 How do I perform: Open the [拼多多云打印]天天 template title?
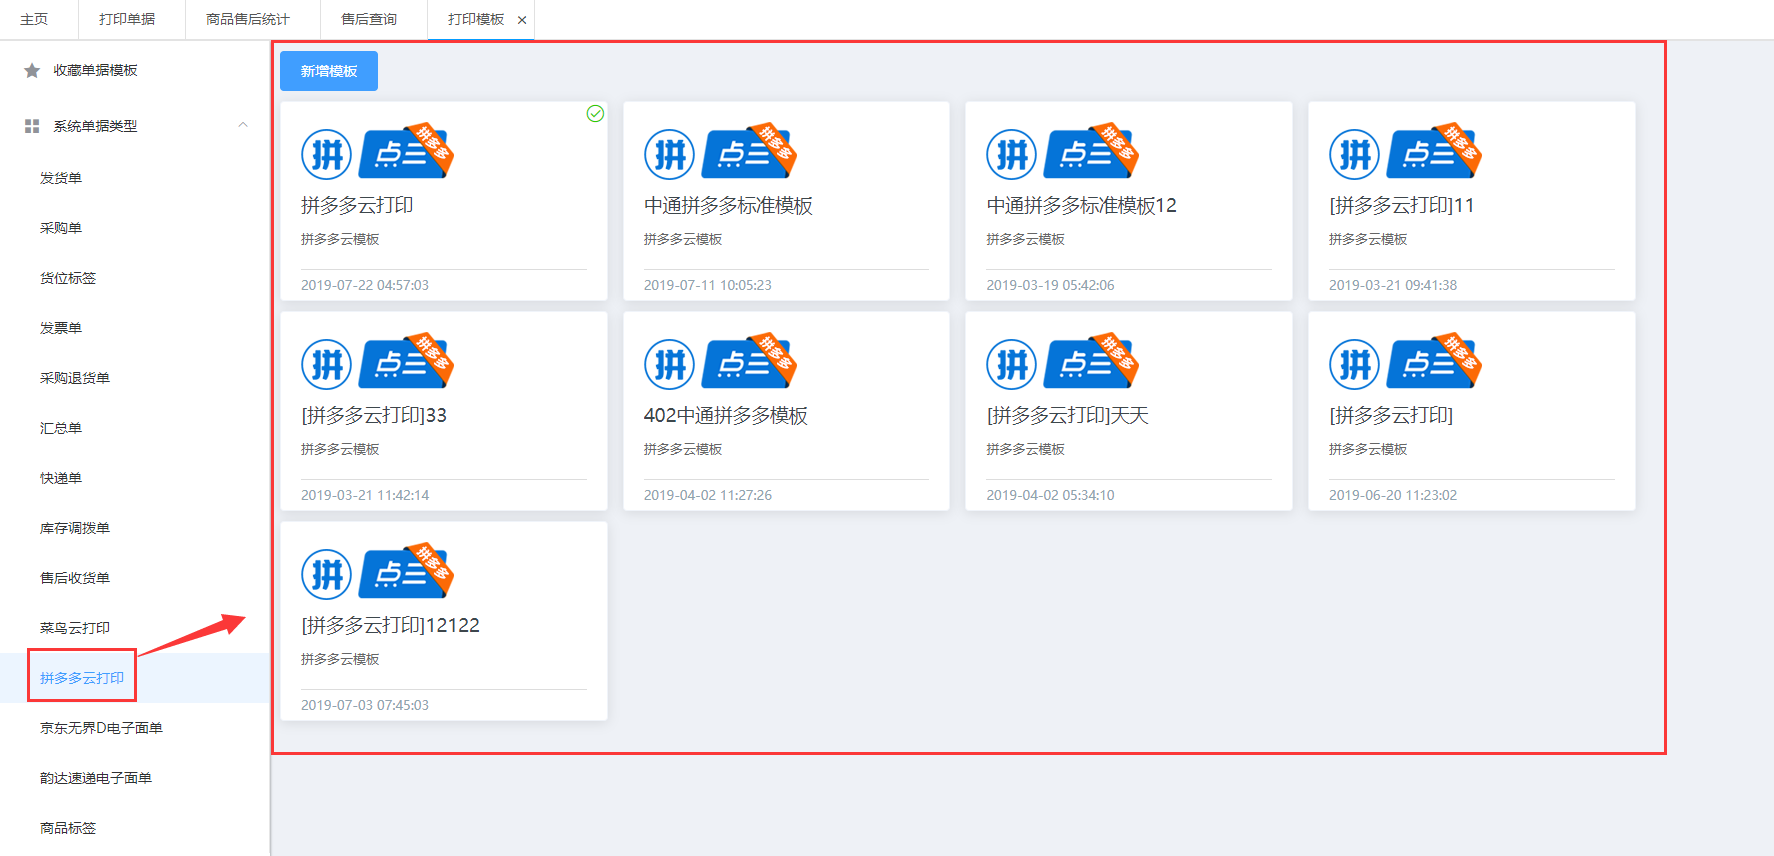point(1067,415)
